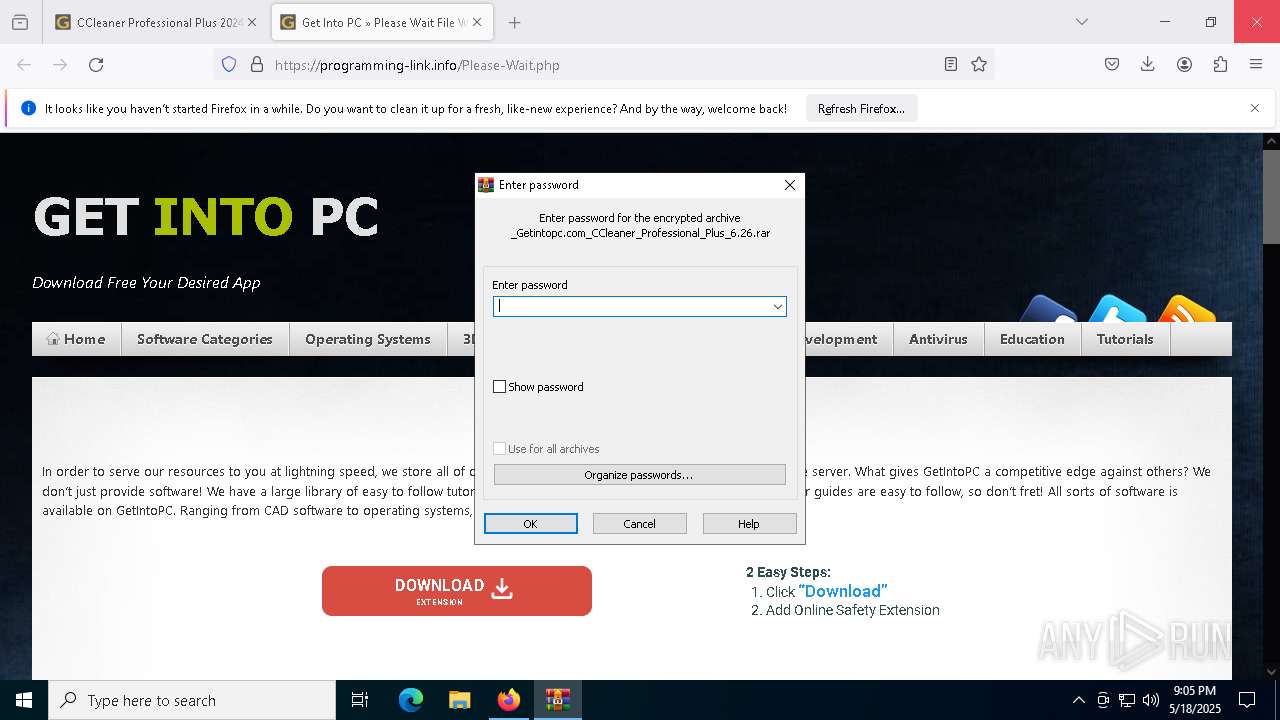Click the network tray icon
The width and height of the screenshot is (1280, 720).
click(x=1127, y=700)
